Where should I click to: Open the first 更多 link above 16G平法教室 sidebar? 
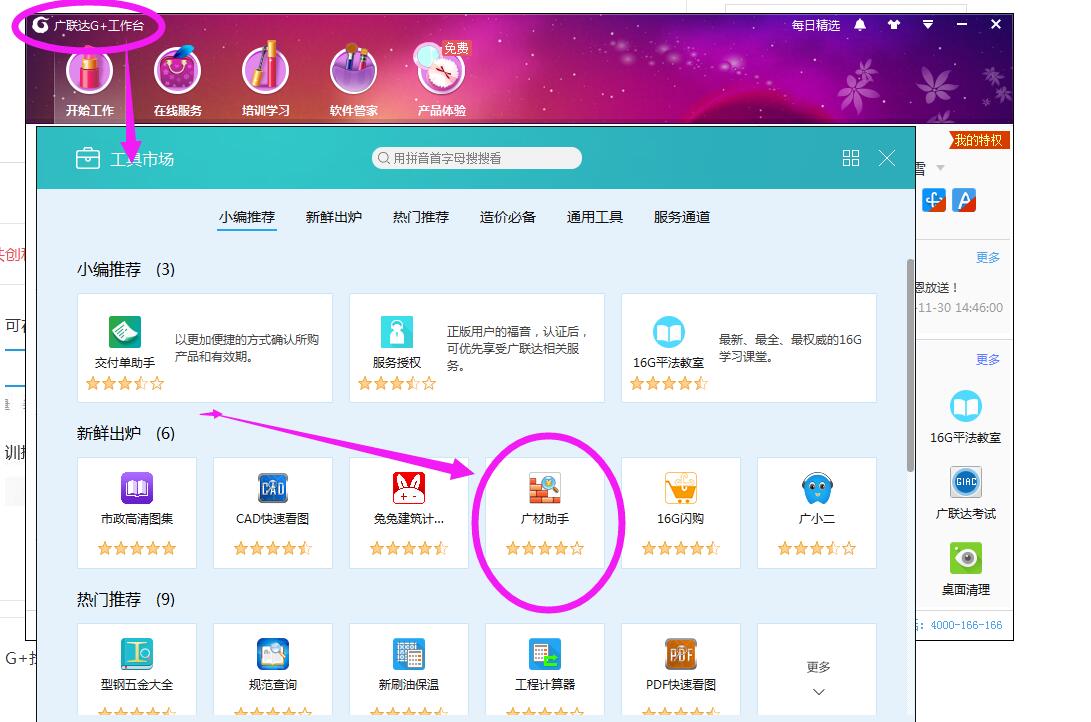point(987,359)
